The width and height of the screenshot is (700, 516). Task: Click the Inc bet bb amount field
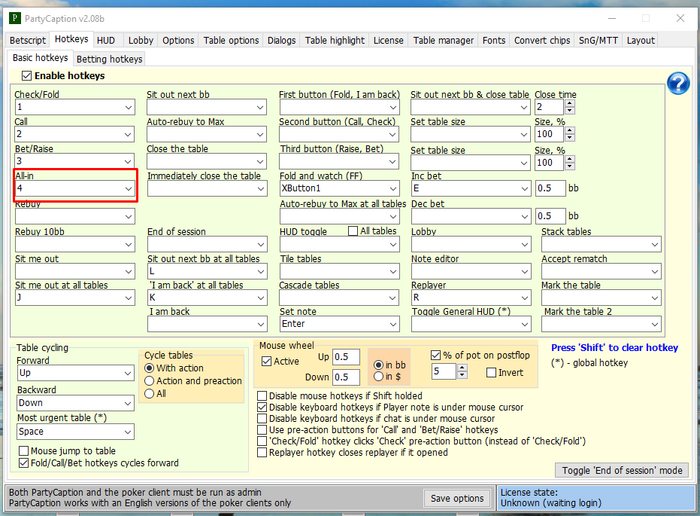pos(550,188)
